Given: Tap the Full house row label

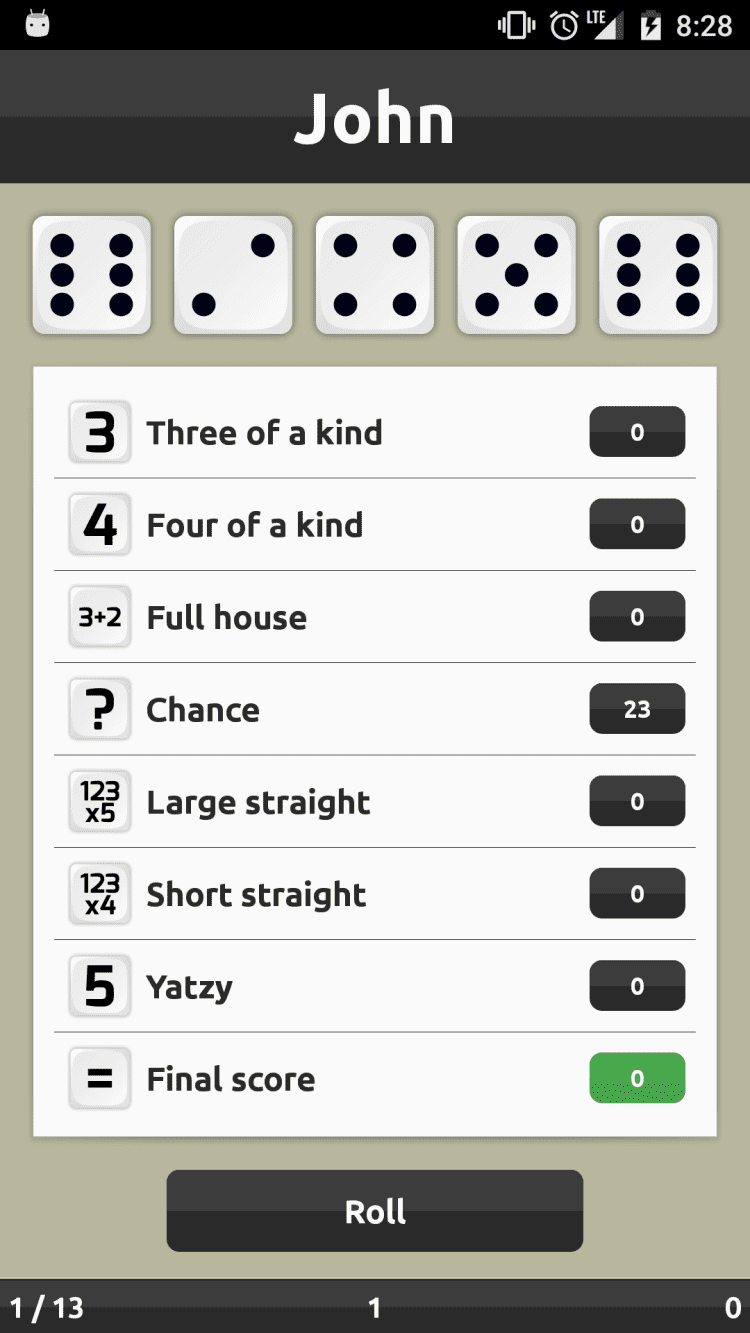Looking at the screenshot, I should pyautogui.click(x=227, y=618).
